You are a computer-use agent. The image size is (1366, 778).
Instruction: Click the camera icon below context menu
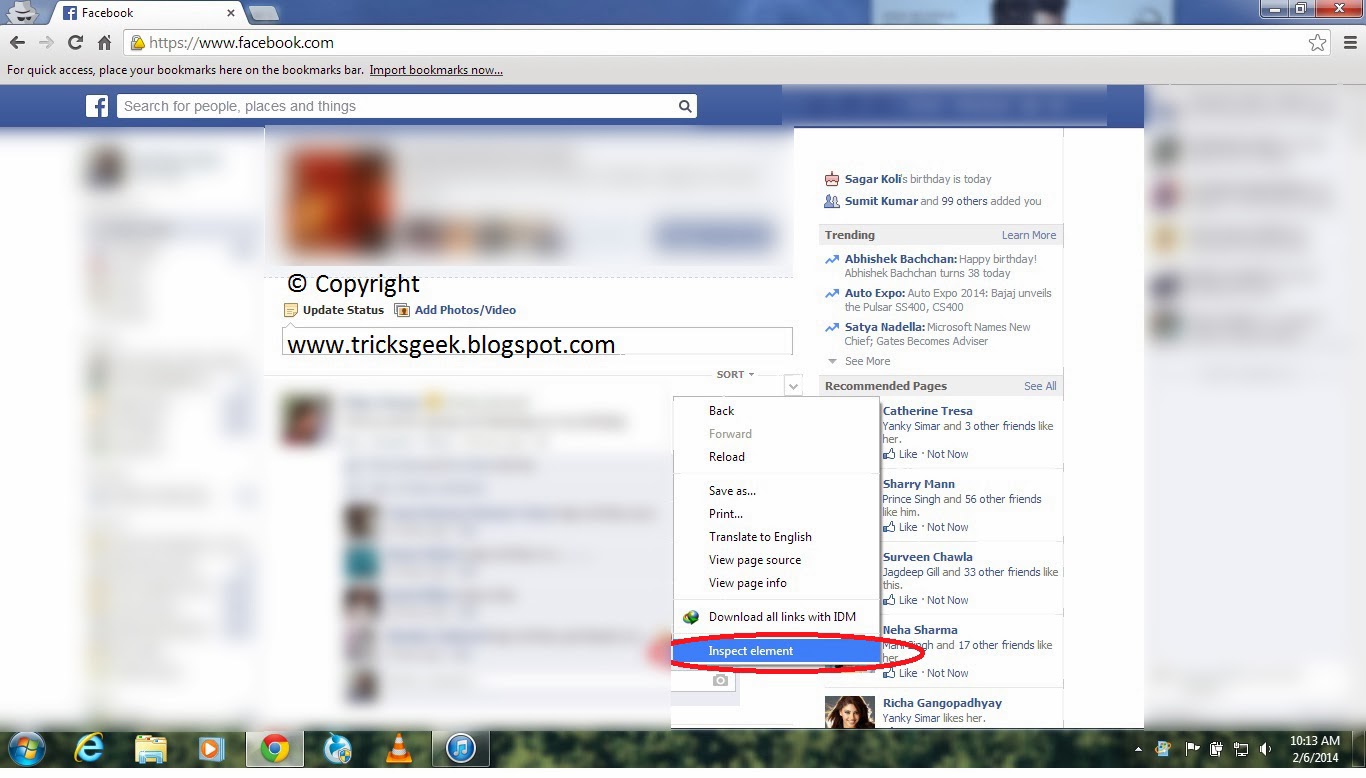[x=720, y=680]
